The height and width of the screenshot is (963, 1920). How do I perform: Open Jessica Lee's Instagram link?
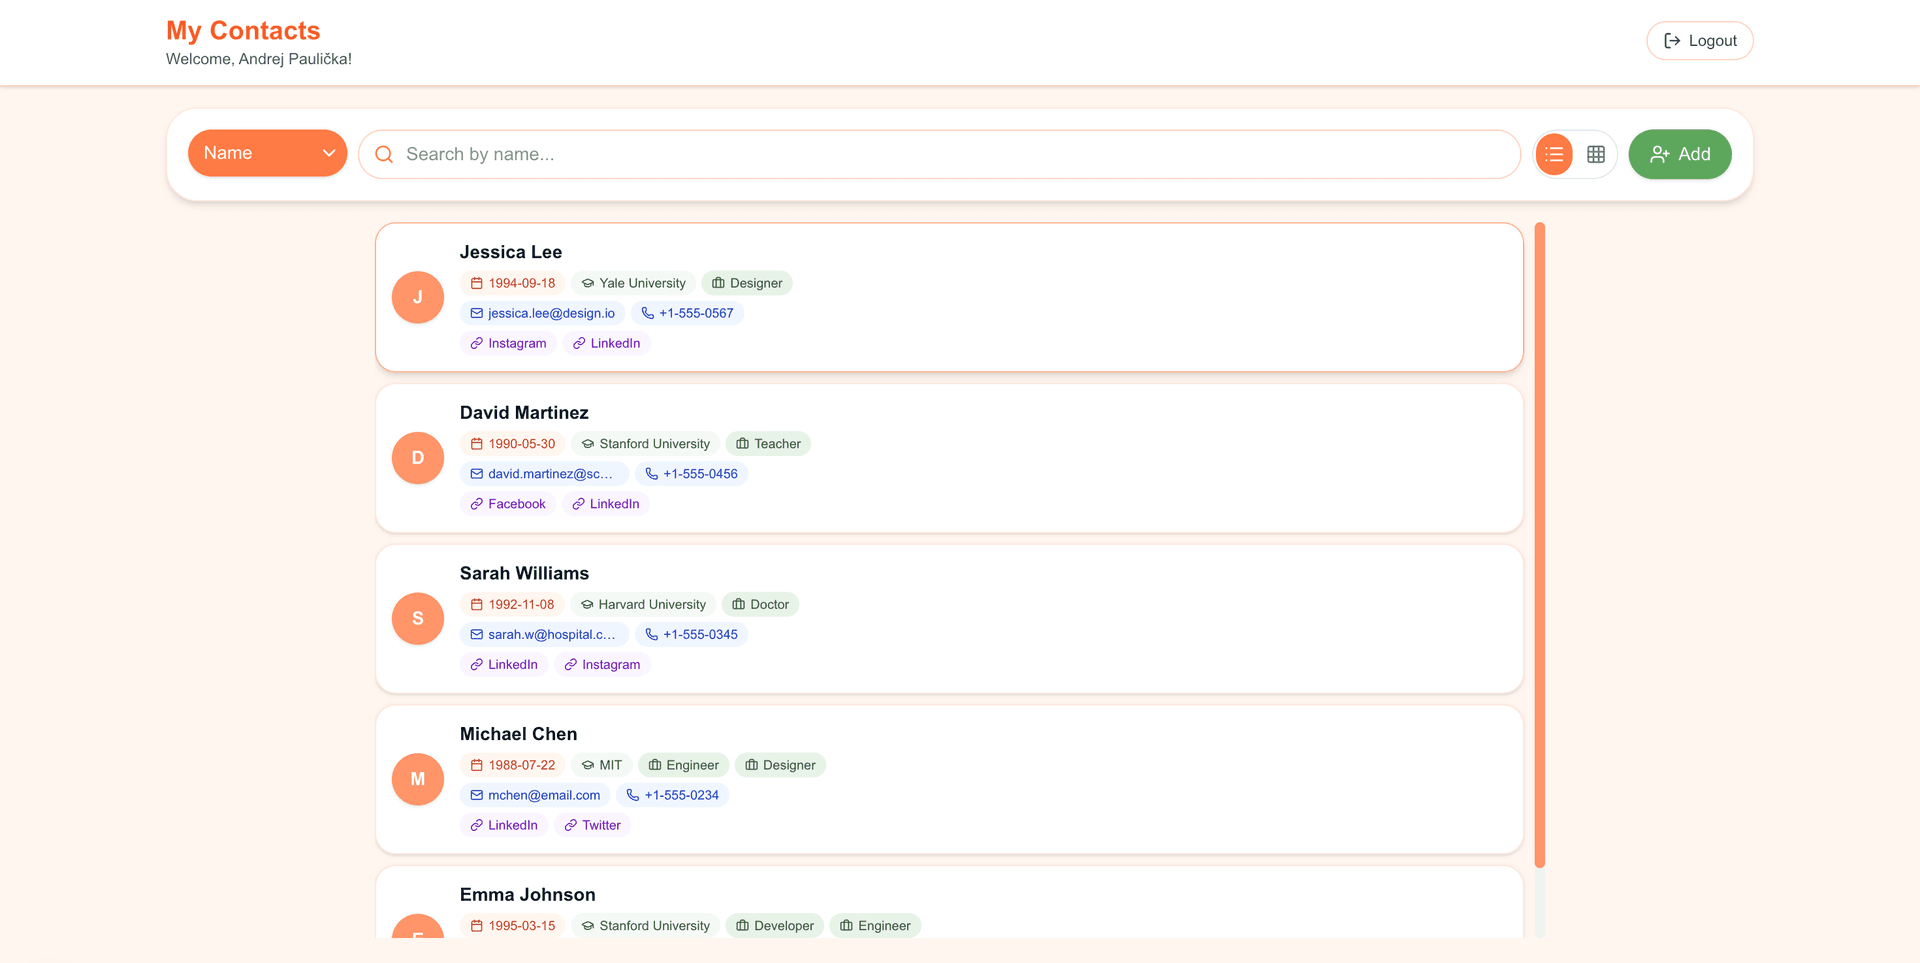508,343
